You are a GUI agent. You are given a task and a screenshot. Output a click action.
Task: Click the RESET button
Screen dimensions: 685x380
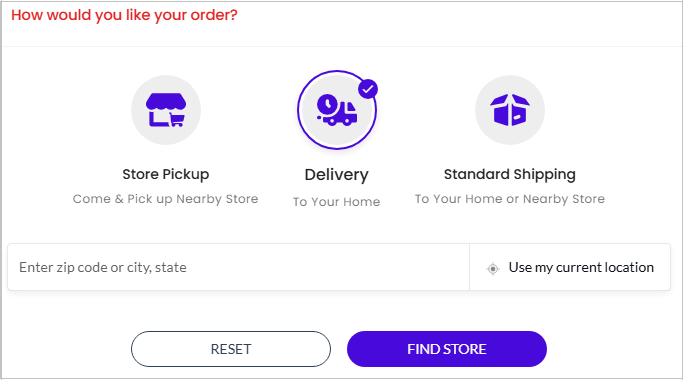click(231, 349)
